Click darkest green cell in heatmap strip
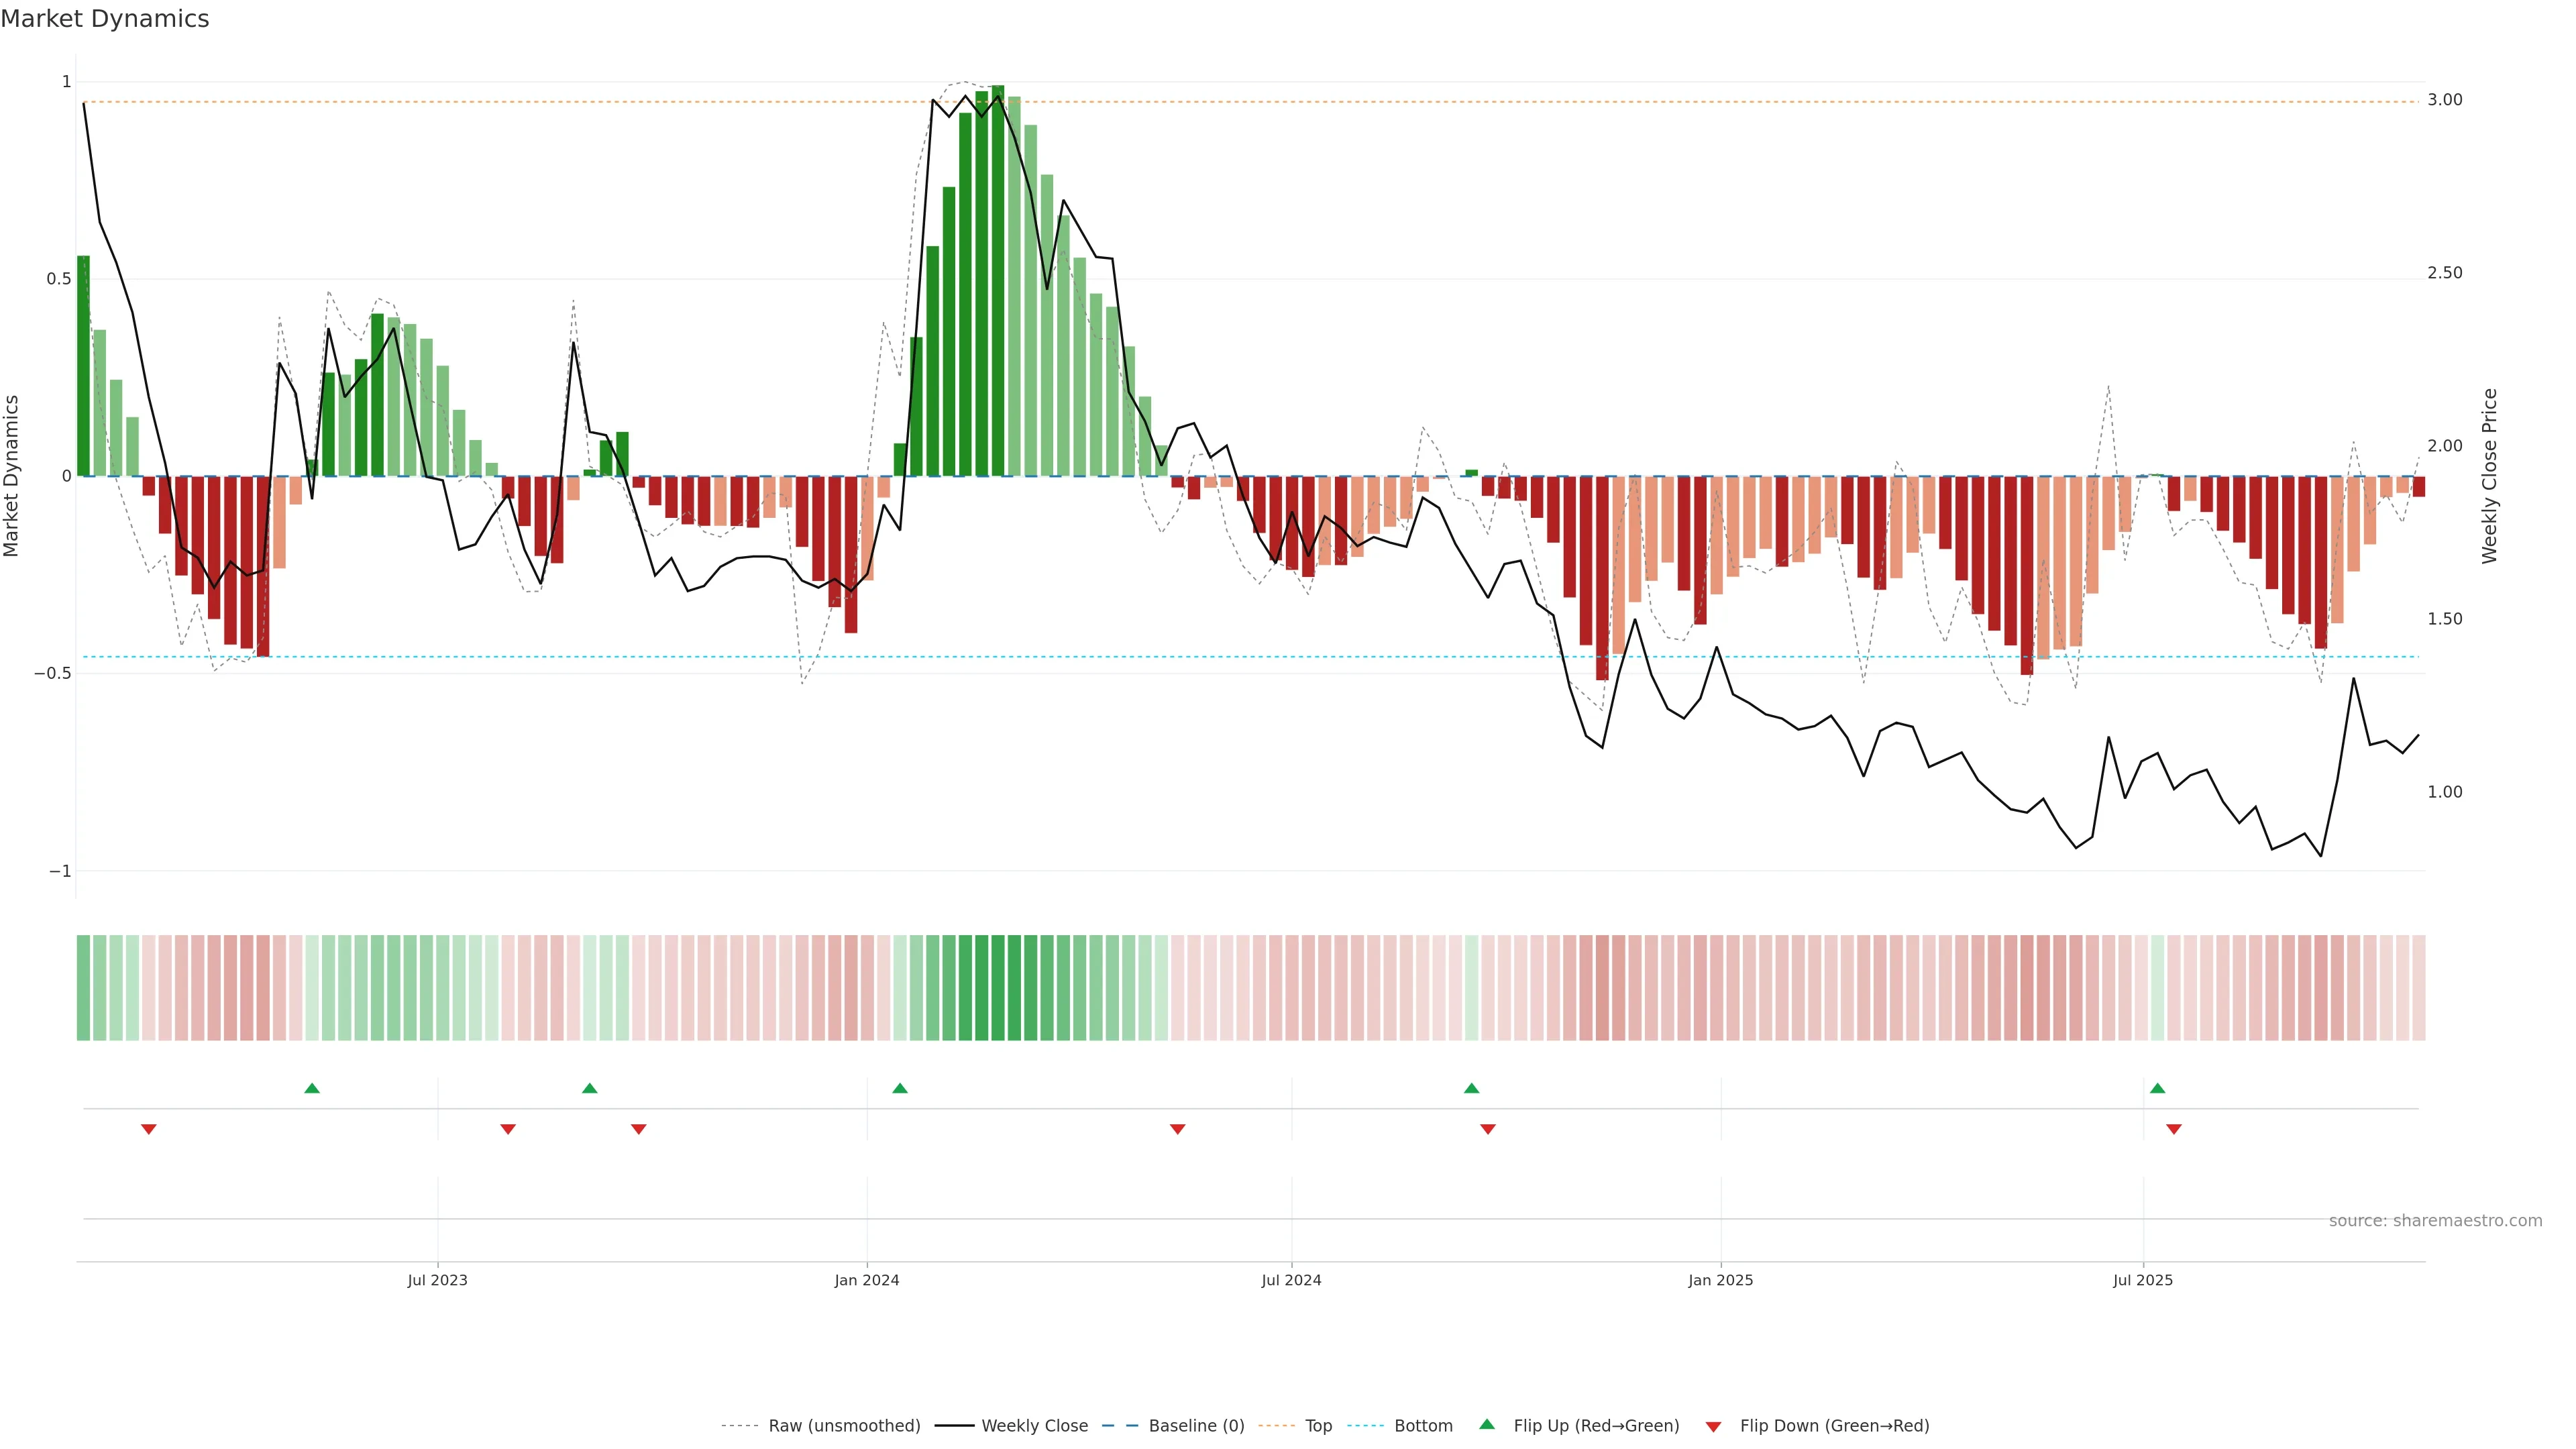Screen dimensions: 2576x1449 pyautogui.click(x=998, y=987)
